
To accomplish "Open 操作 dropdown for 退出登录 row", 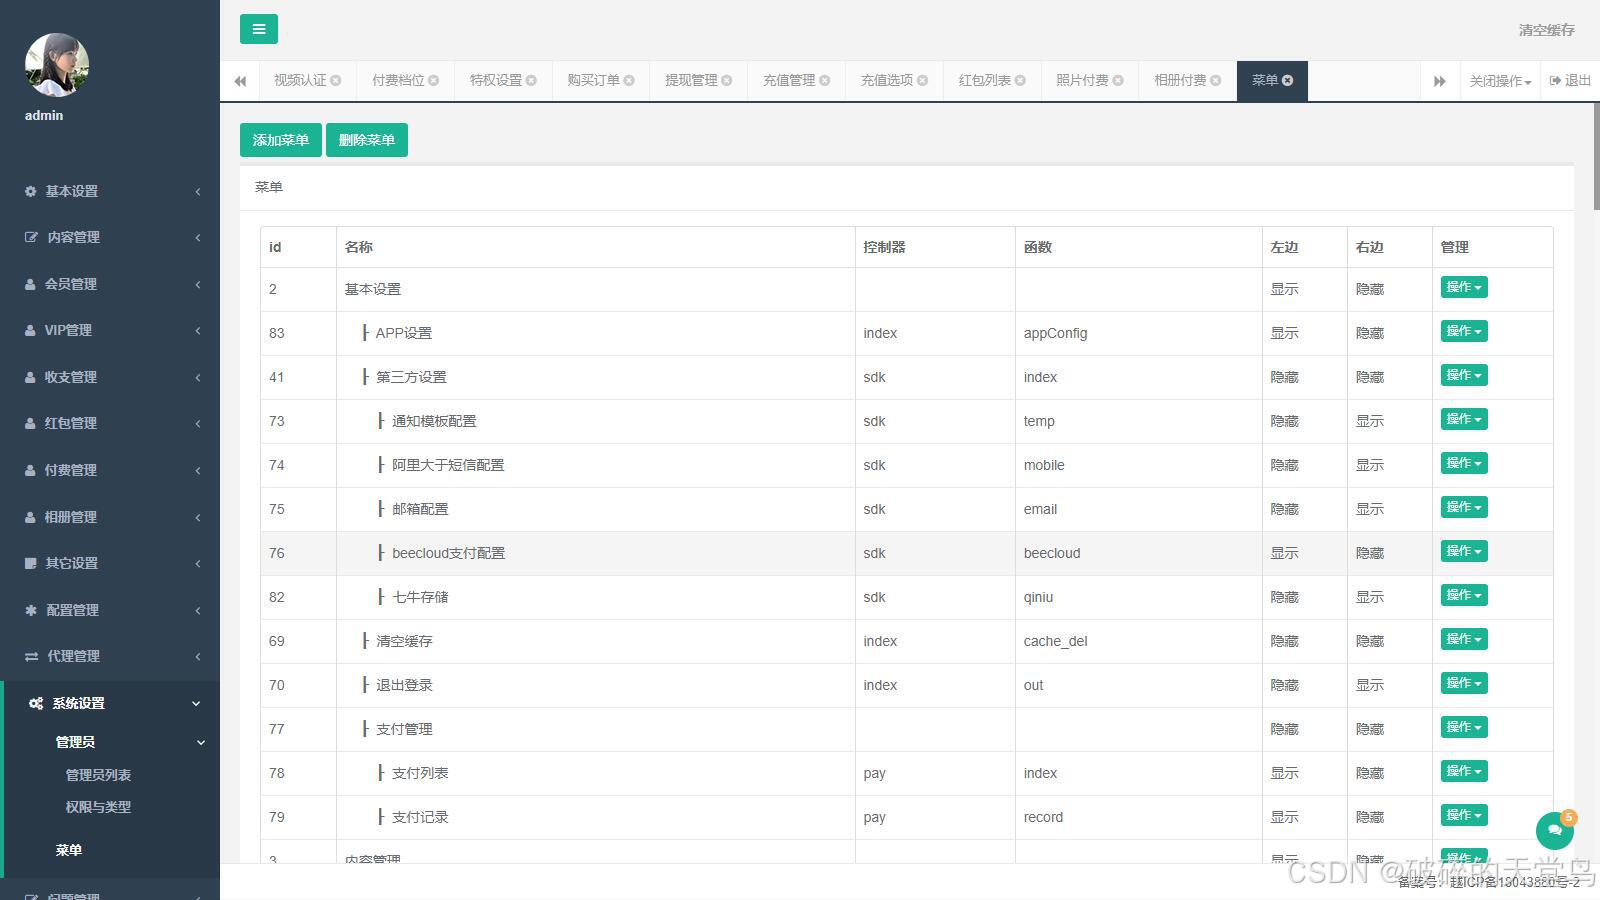I will coord(1464,683).
